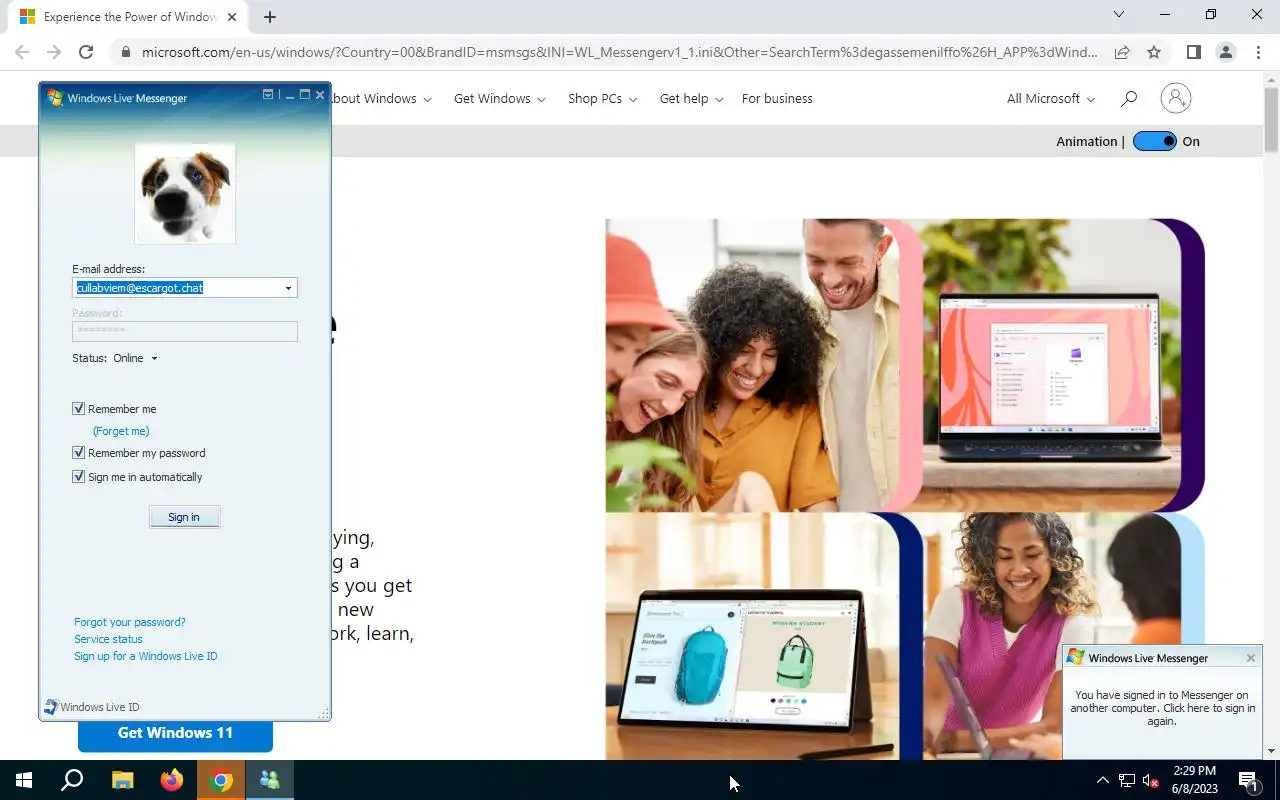Click Chrome forward navigation arrow
1280x800 pixels.
pos(54,52)
